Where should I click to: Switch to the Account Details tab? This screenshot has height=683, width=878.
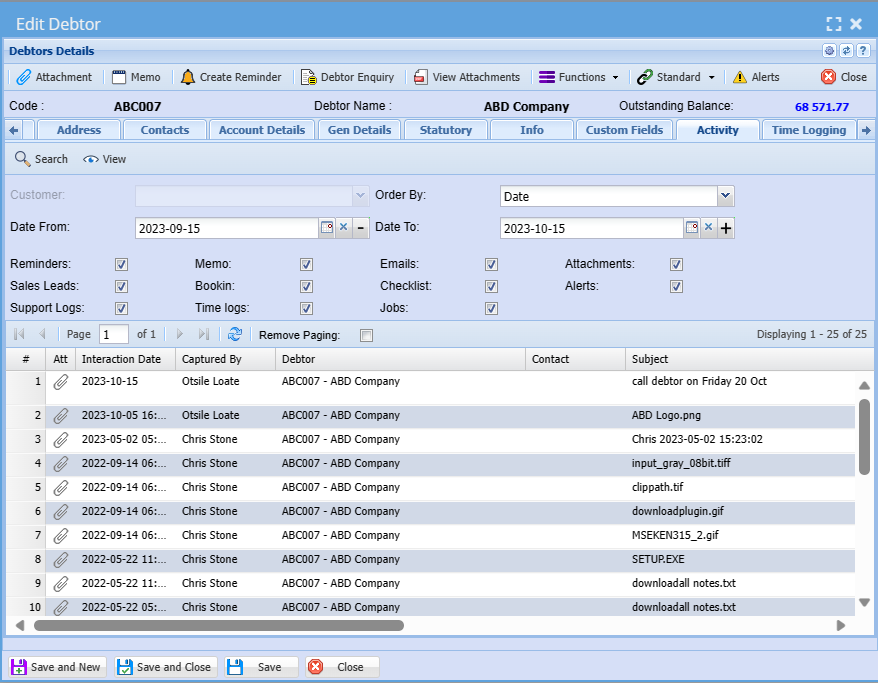click(x=261, y=130)
